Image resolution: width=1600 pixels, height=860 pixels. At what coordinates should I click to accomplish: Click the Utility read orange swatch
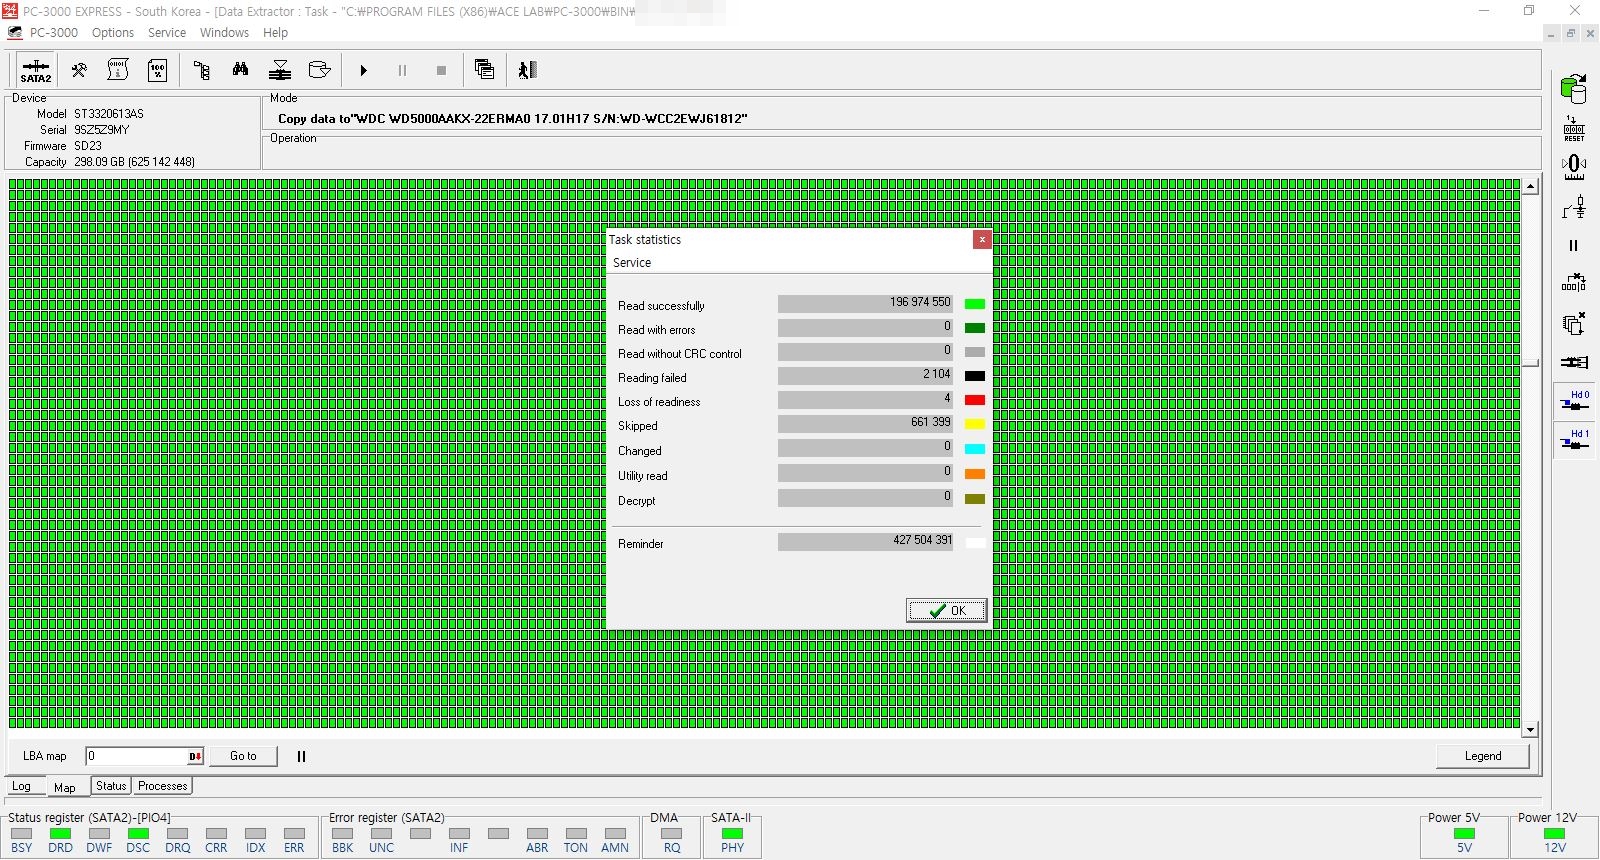coord(975,474)
